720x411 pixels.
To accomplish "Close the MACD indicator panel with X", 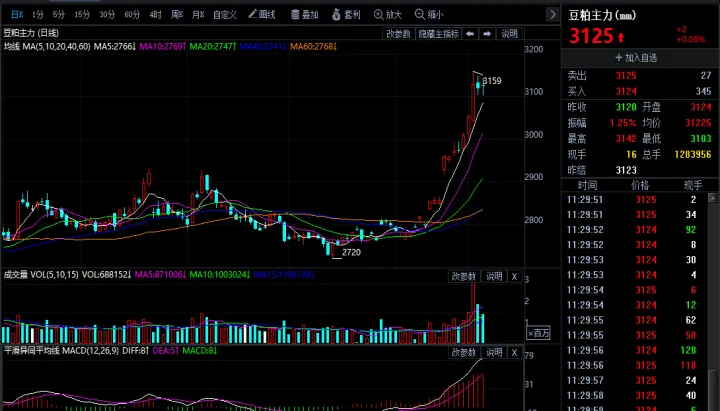I will point(514,353).
